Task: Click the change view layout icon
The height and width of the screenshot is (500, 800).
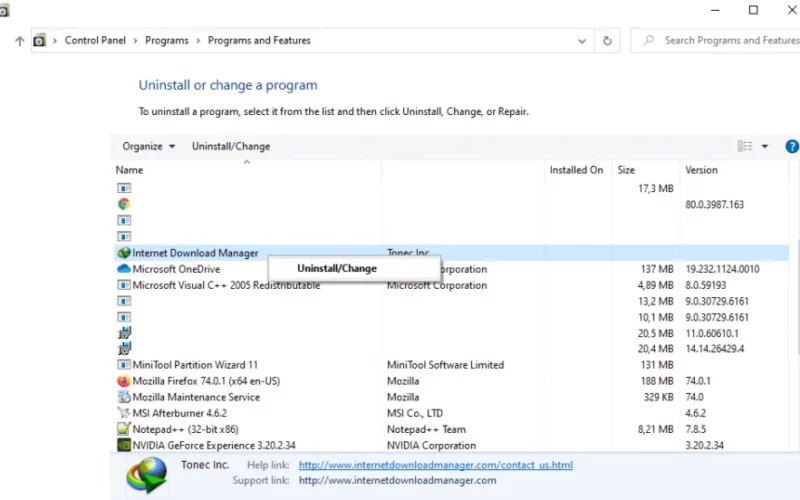Action: click(x=745, y=146)
